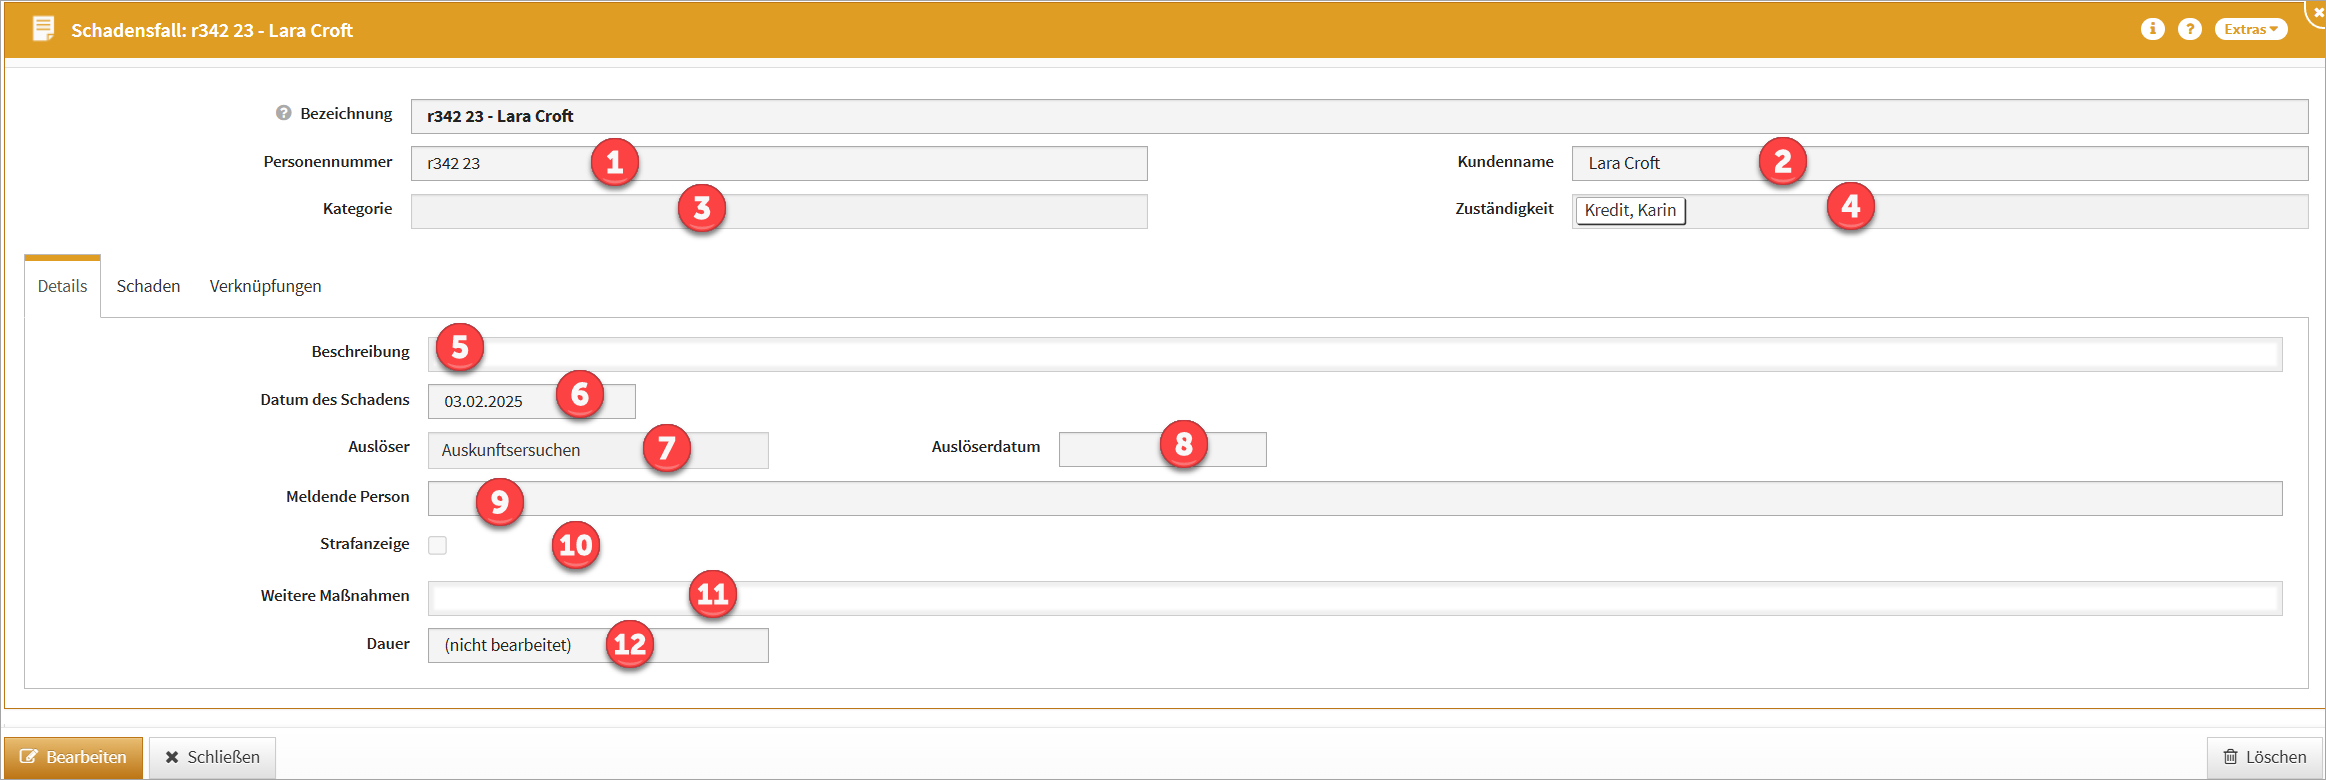Click the info icon in the header
This screenshot has width=2326, height=780.
2152,29
